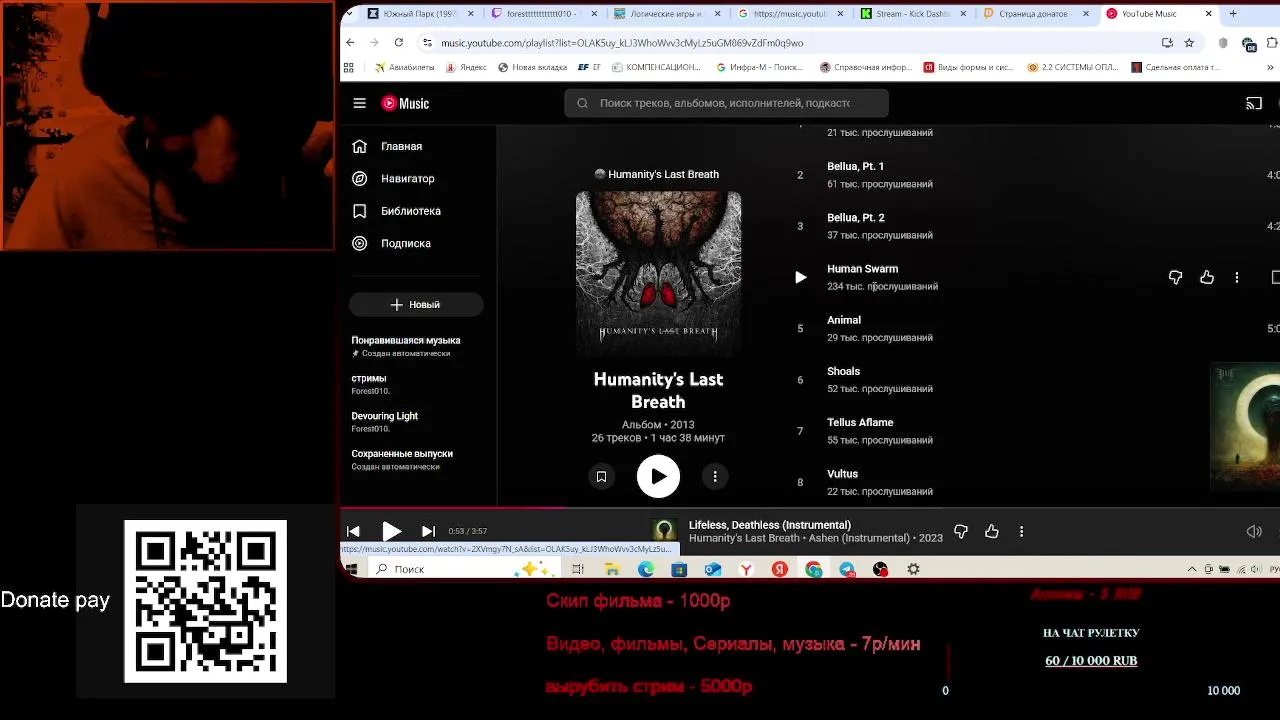Open Lifeless, Deathless (Instrumental) now-playing title
Screen dimensions: 1280x720
pyautogui.click(x=769, y=525)
